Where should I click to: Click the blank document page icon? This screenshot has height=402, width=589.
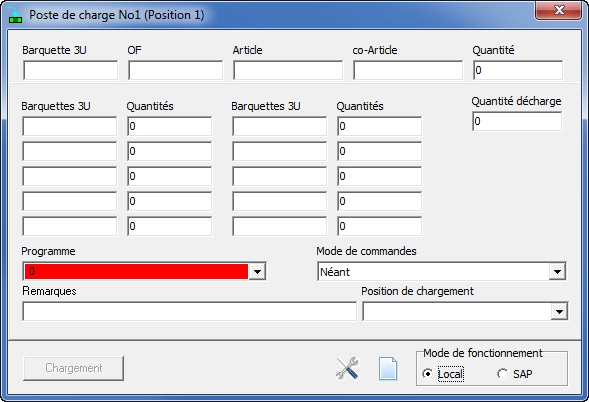tap(388, 369)
